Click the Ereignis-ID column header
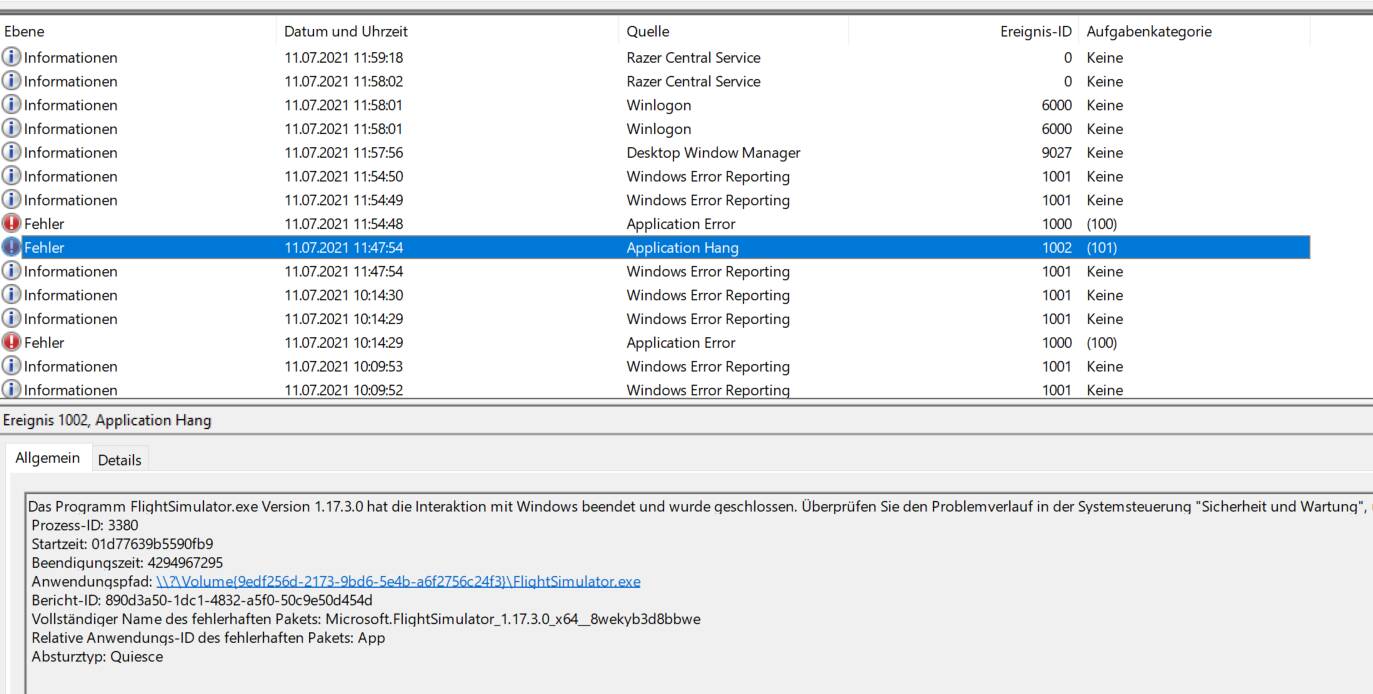1373x694 pixels. coord(1035,31)
